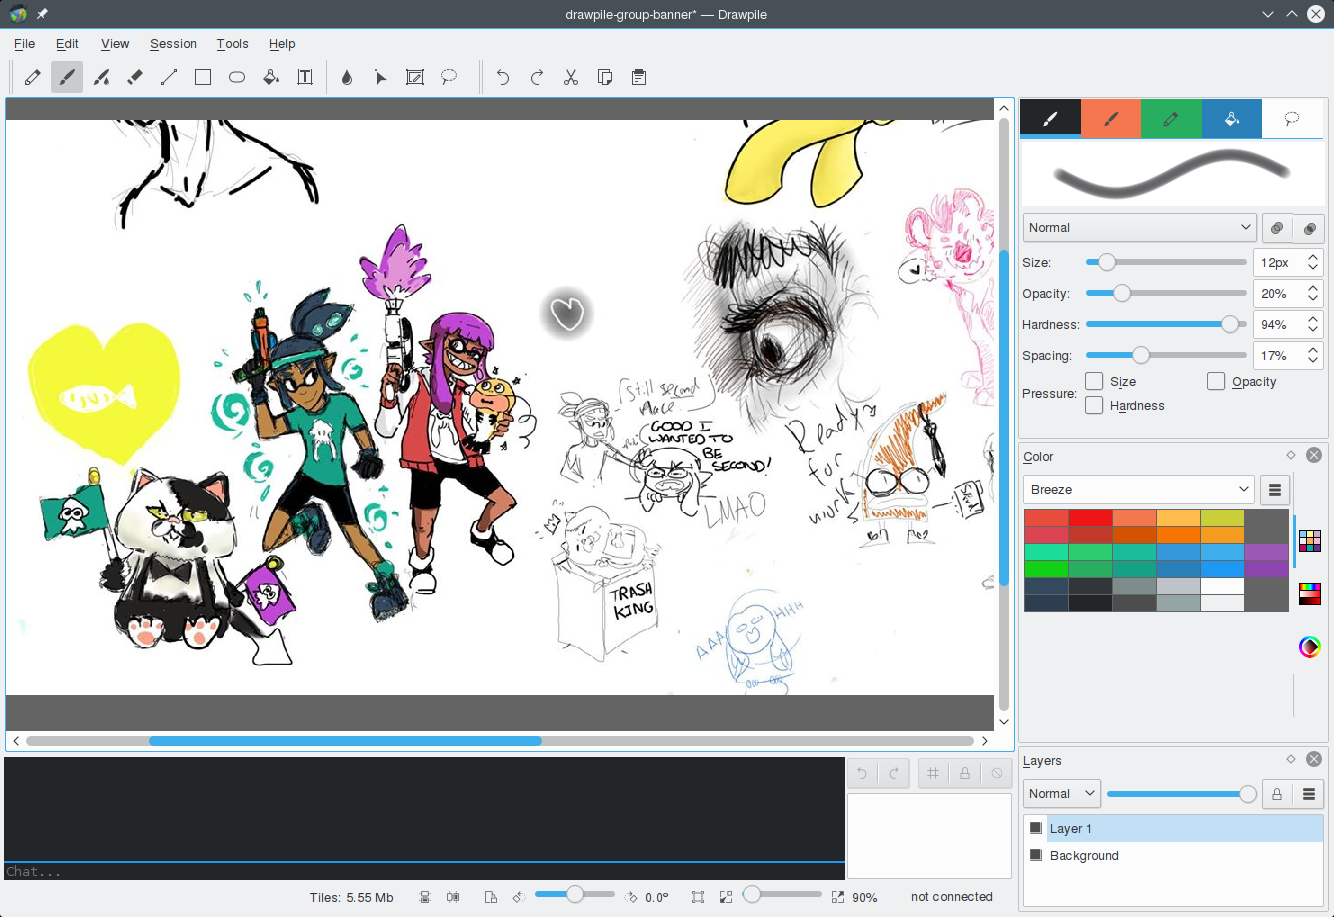This screenshot has width=1334, height=917.
Task: Toggle the layer lock button
Action: [x=1277, y=794]
